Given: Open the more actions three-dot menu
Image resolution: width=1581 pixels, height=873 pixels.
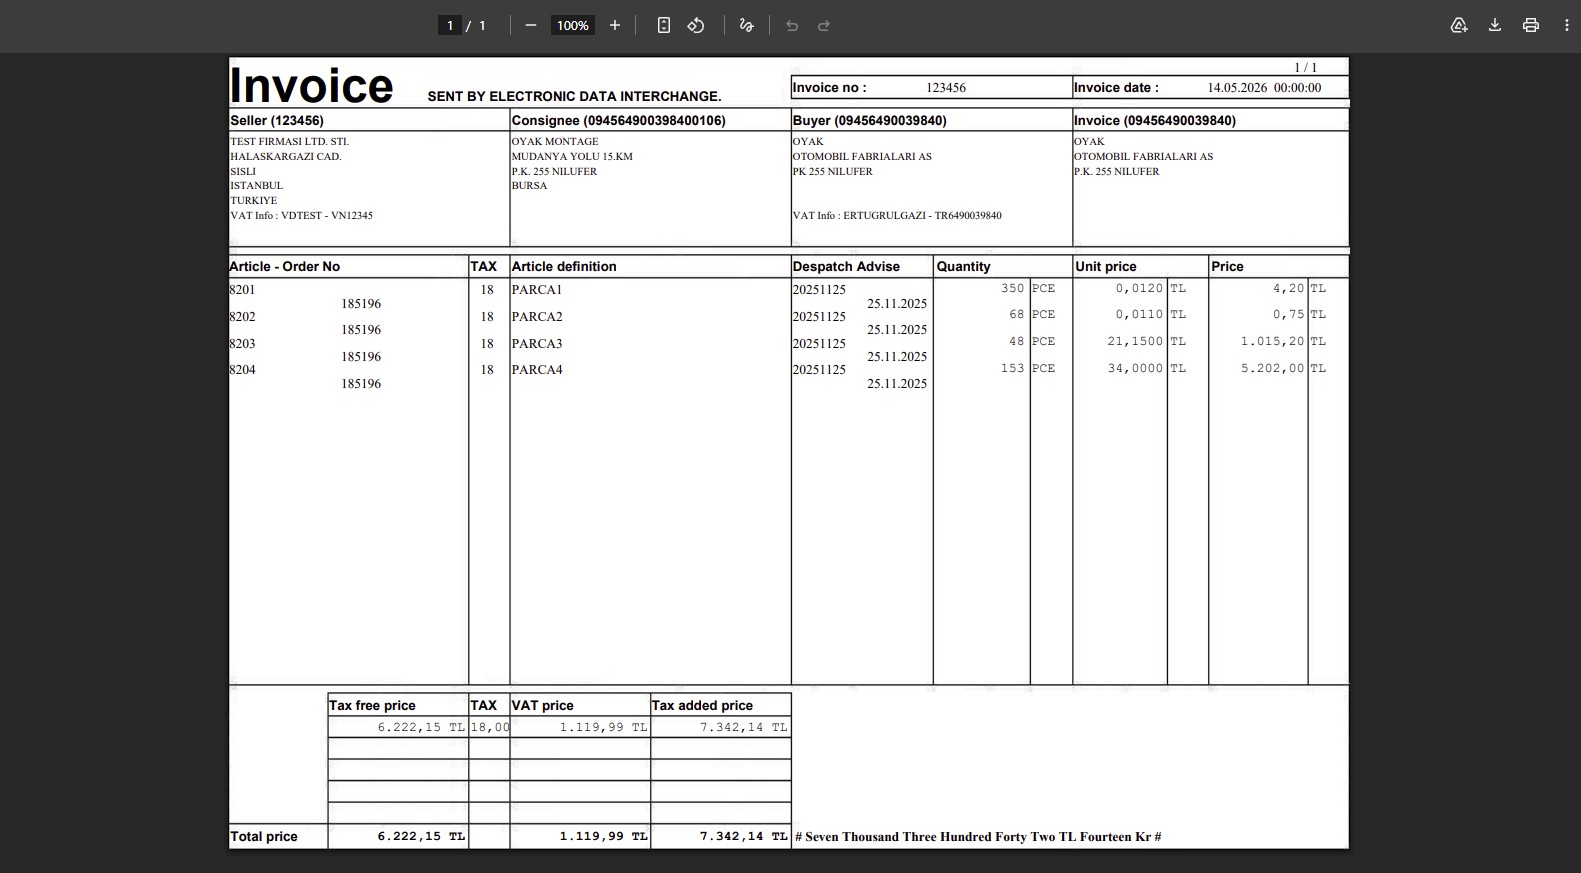Looking at the screenshot, I should pyautogui.click(x=1567, y=25).
